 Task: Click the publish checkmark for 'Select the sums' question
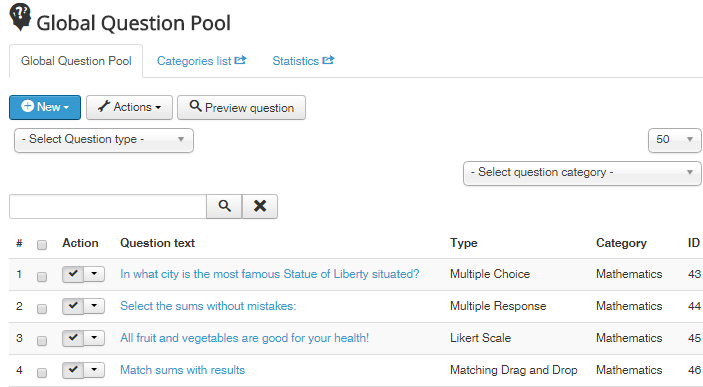click(x=73, y=306)
